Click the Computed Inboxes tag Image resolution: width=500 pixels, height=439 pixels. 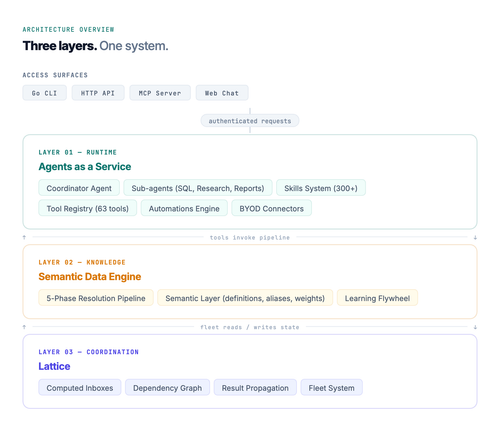click(x=80, y=388)
